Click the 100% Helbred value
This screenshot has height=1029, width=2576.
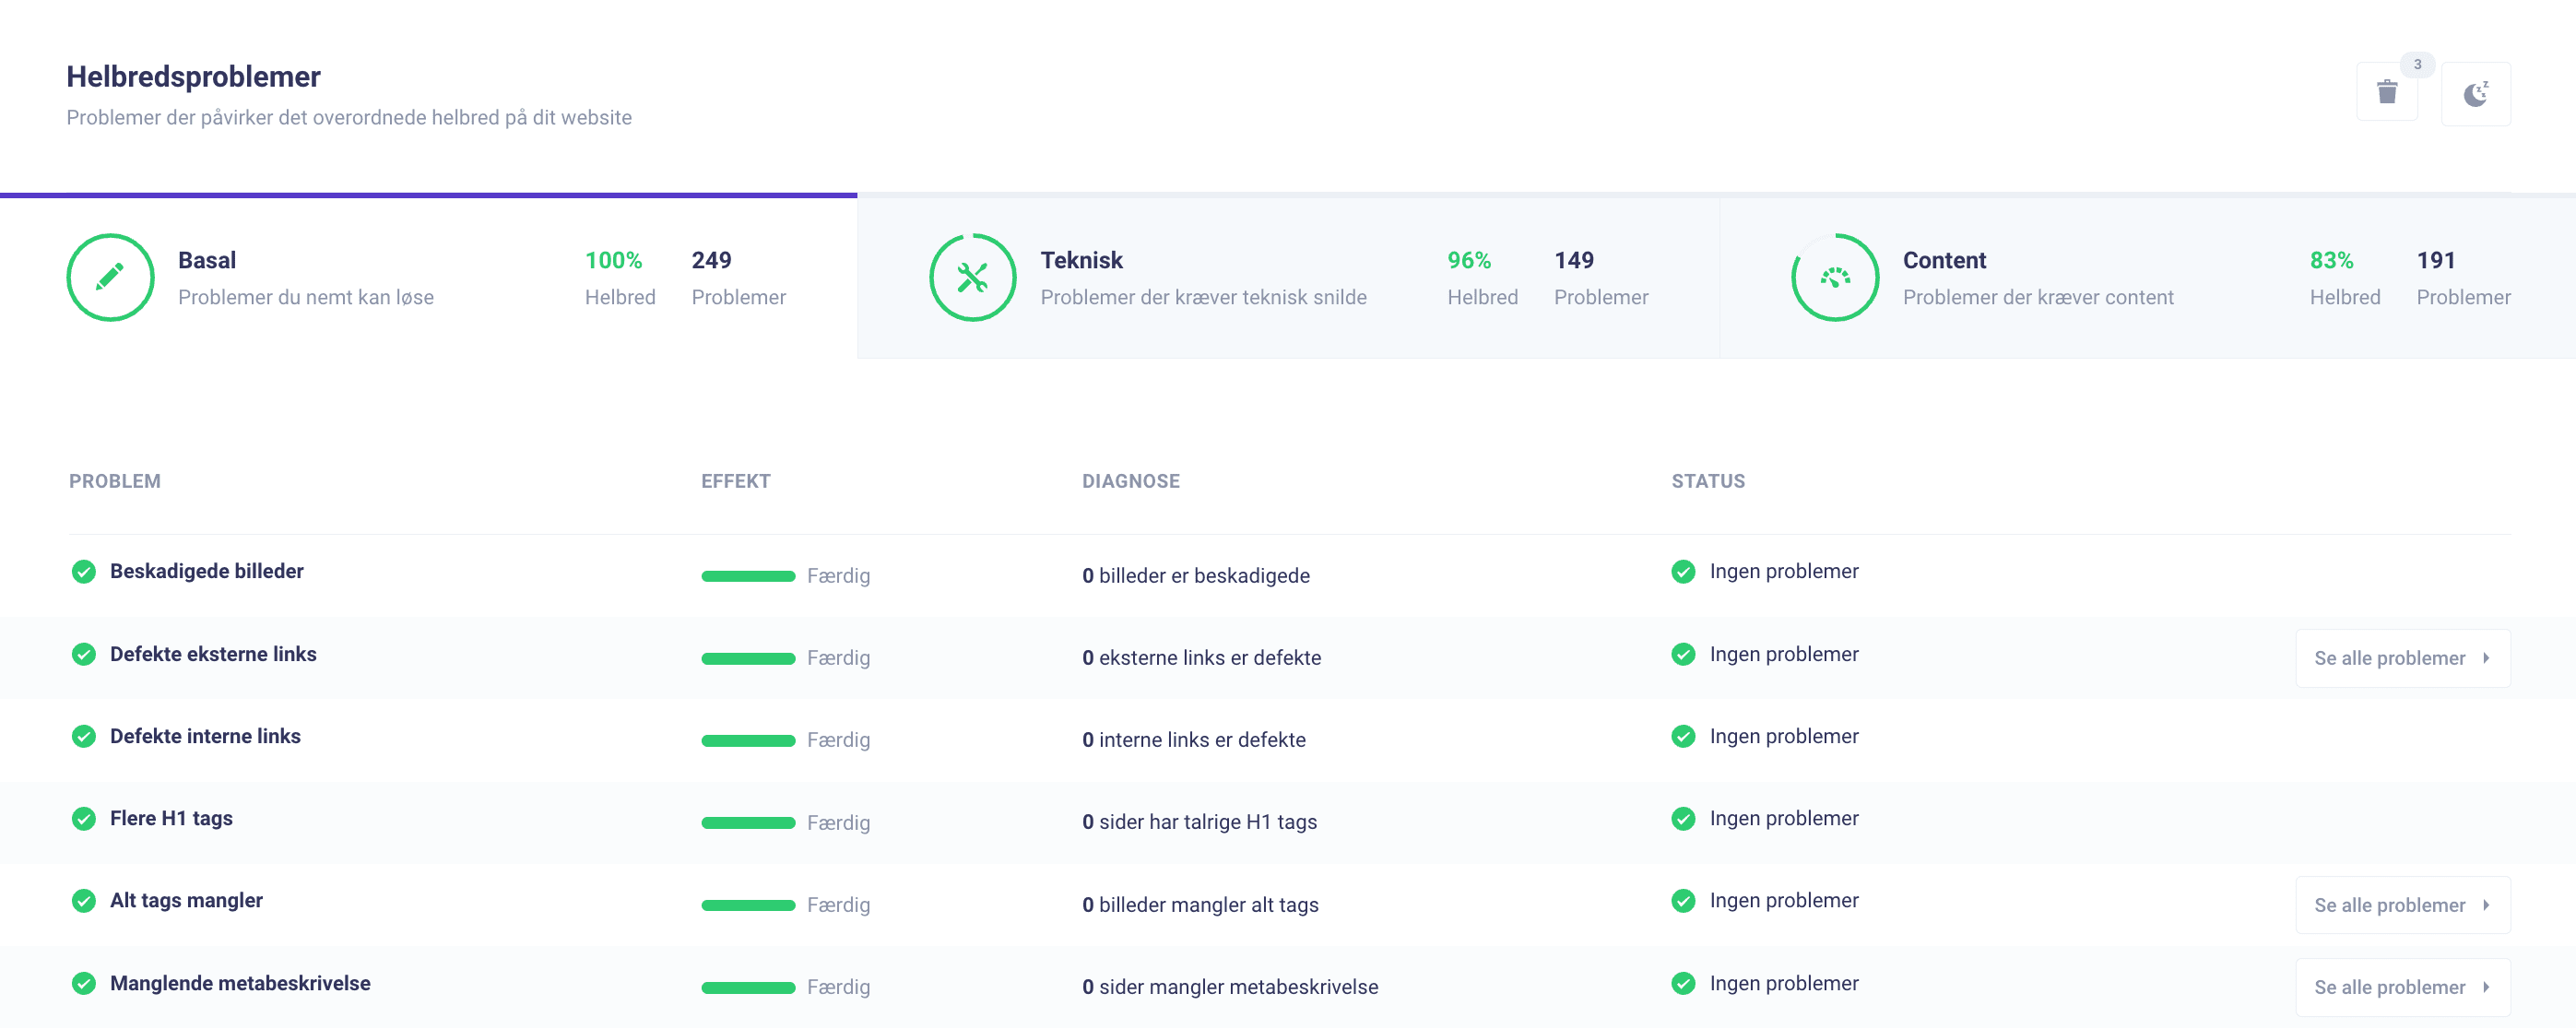point(613,260)
